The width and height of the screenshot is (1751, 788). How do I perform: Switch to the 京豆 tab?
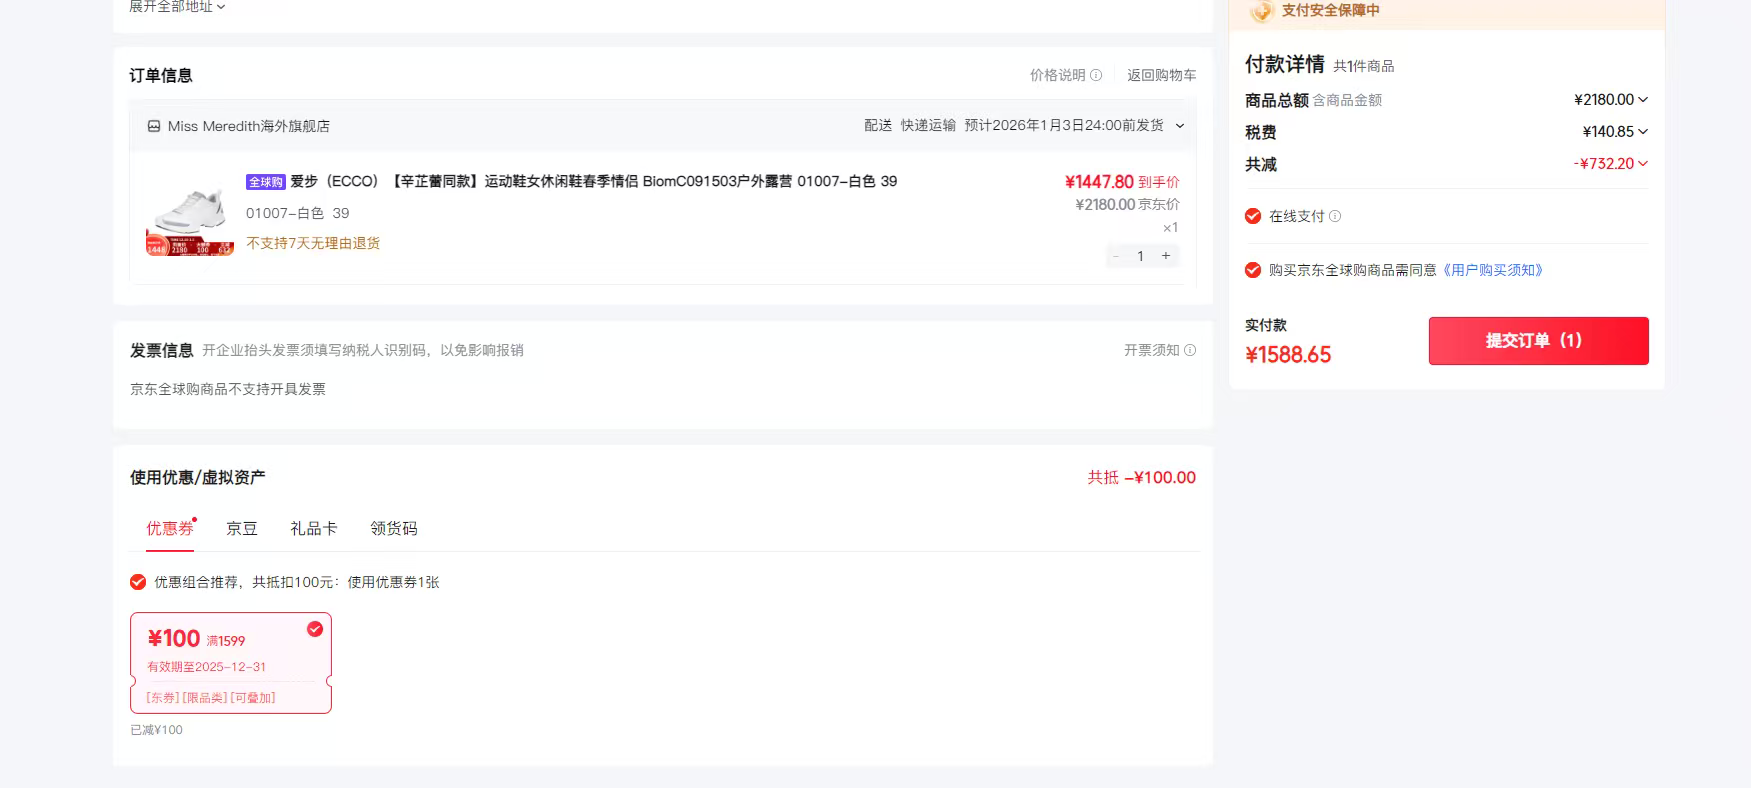coord(242,528)
